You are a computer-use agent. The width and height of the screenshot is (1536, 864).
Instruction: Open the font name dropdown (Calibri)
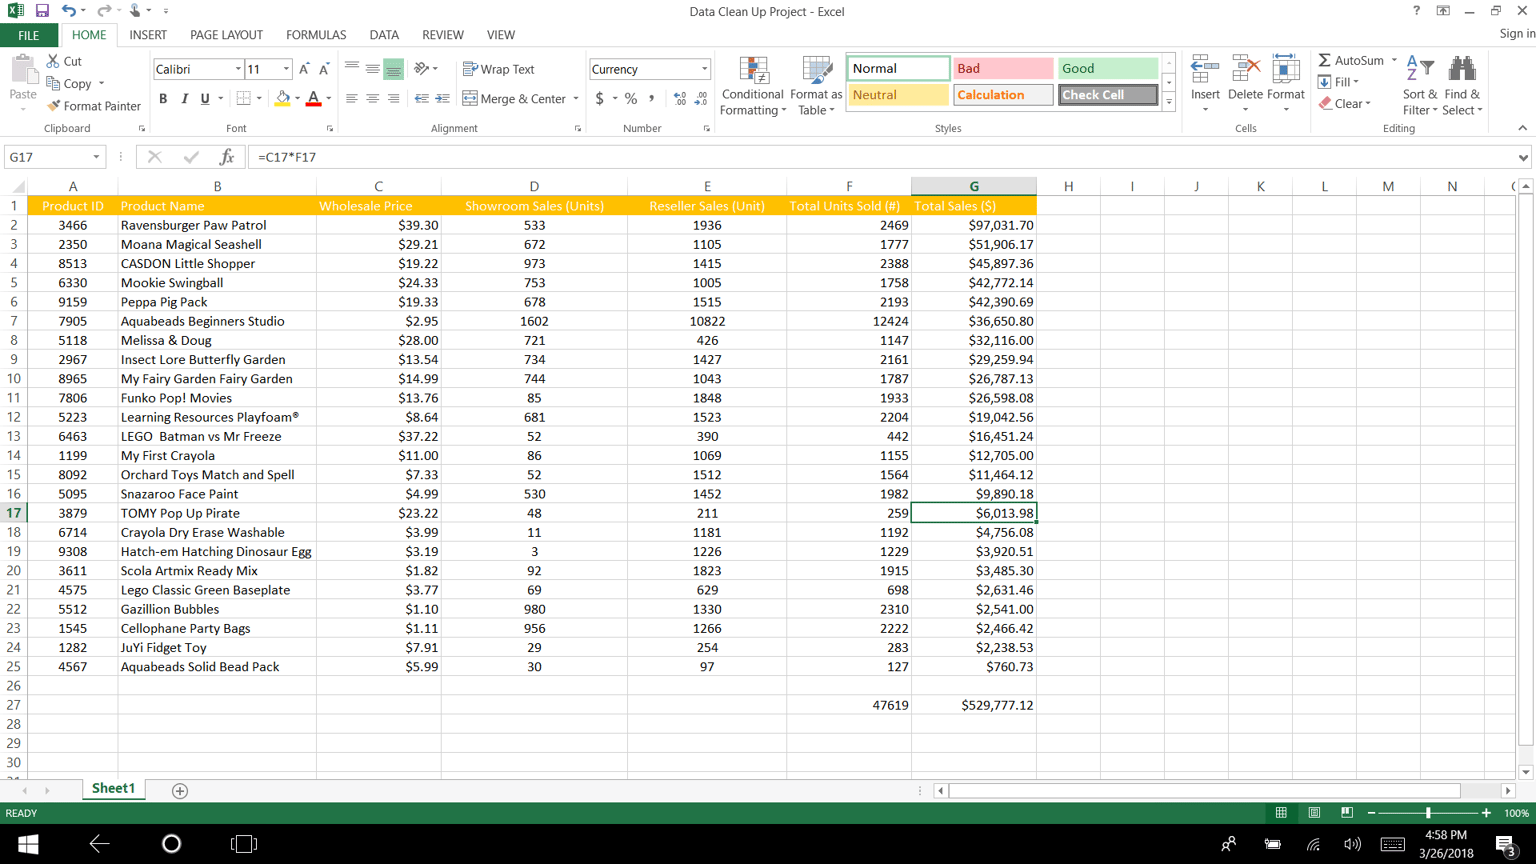click(238, 69)
